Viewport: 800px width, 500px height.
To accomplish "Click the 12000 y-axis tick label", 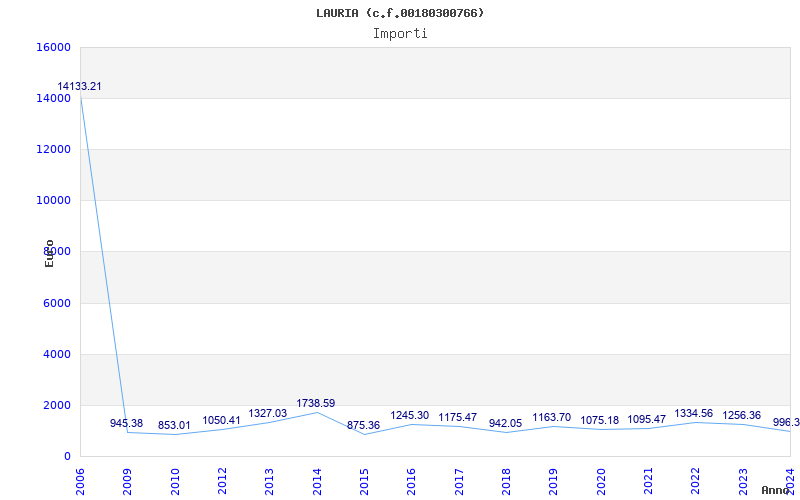I will [x=53, y=149].
